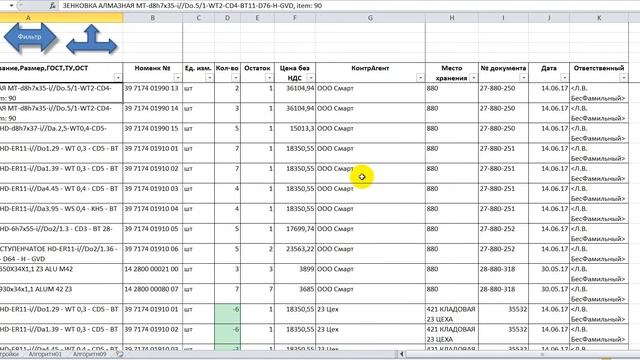Select the price cell 3685
The width and height of the screenshot is (640, 360).
coord(295,293)
